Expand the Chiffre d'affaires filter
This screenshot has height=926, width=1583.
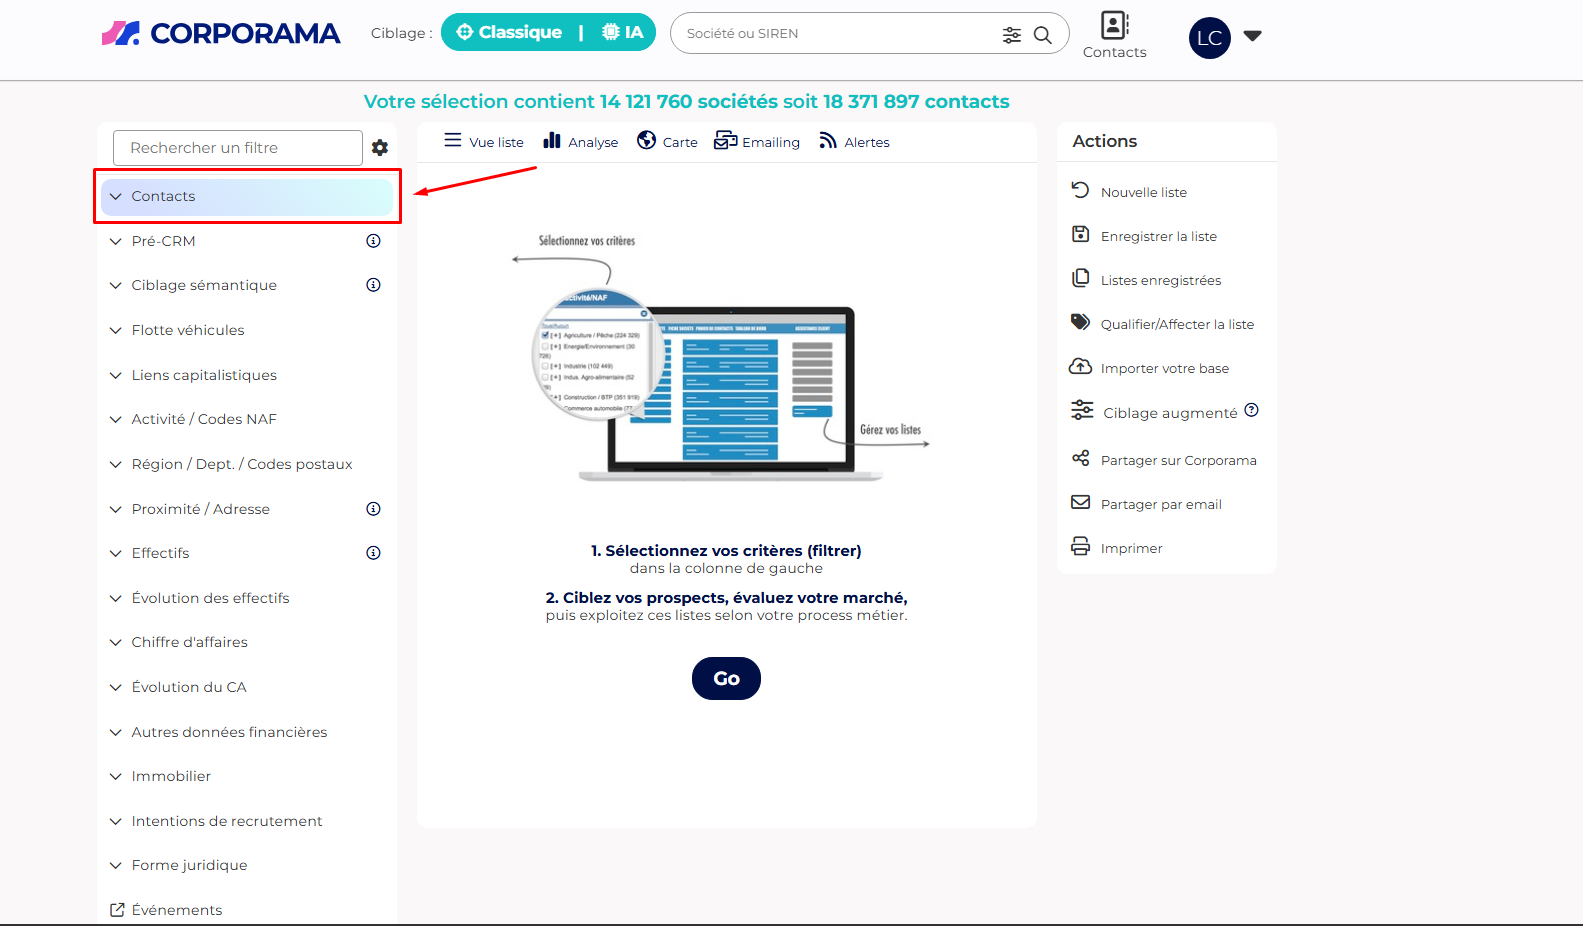pyautogui.click(x=189, y=643)
